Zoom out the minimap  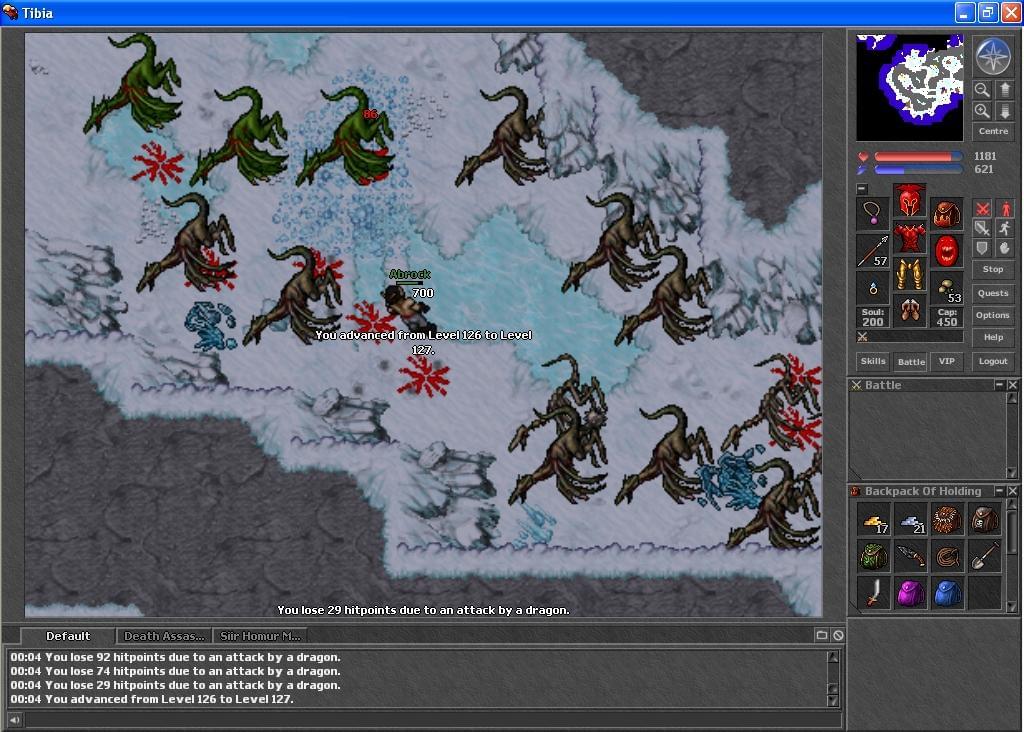click(x=982, y=89)
